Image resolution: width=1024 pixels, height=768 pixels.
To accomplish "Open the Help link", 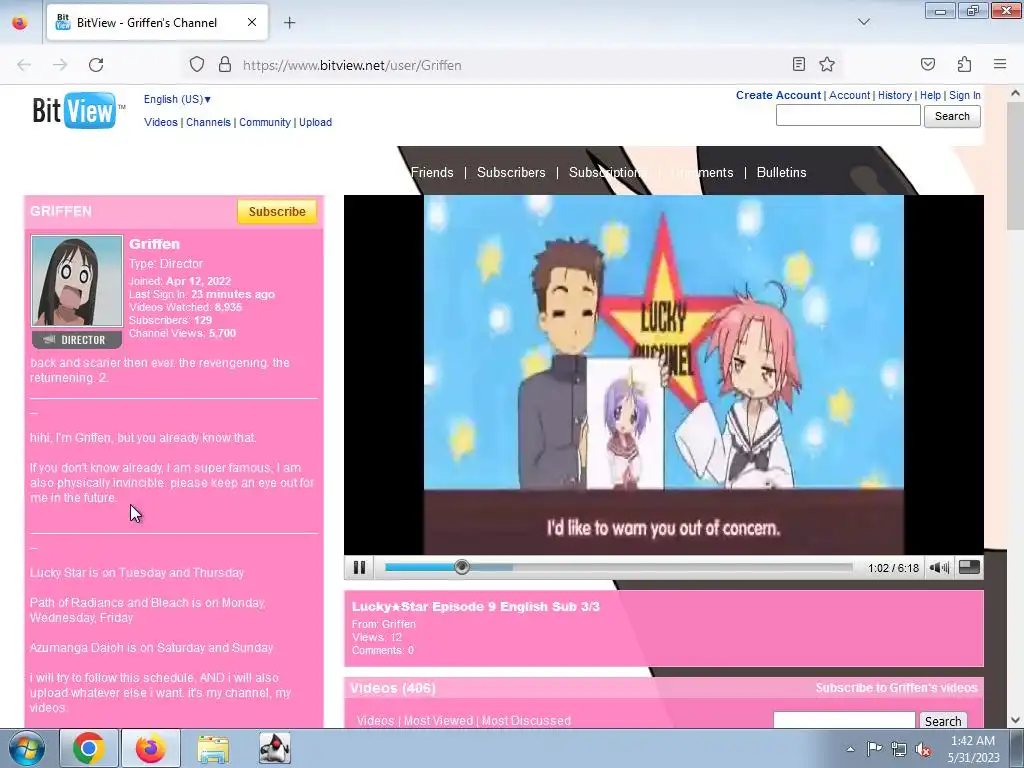I will click(x=930, y=95).
